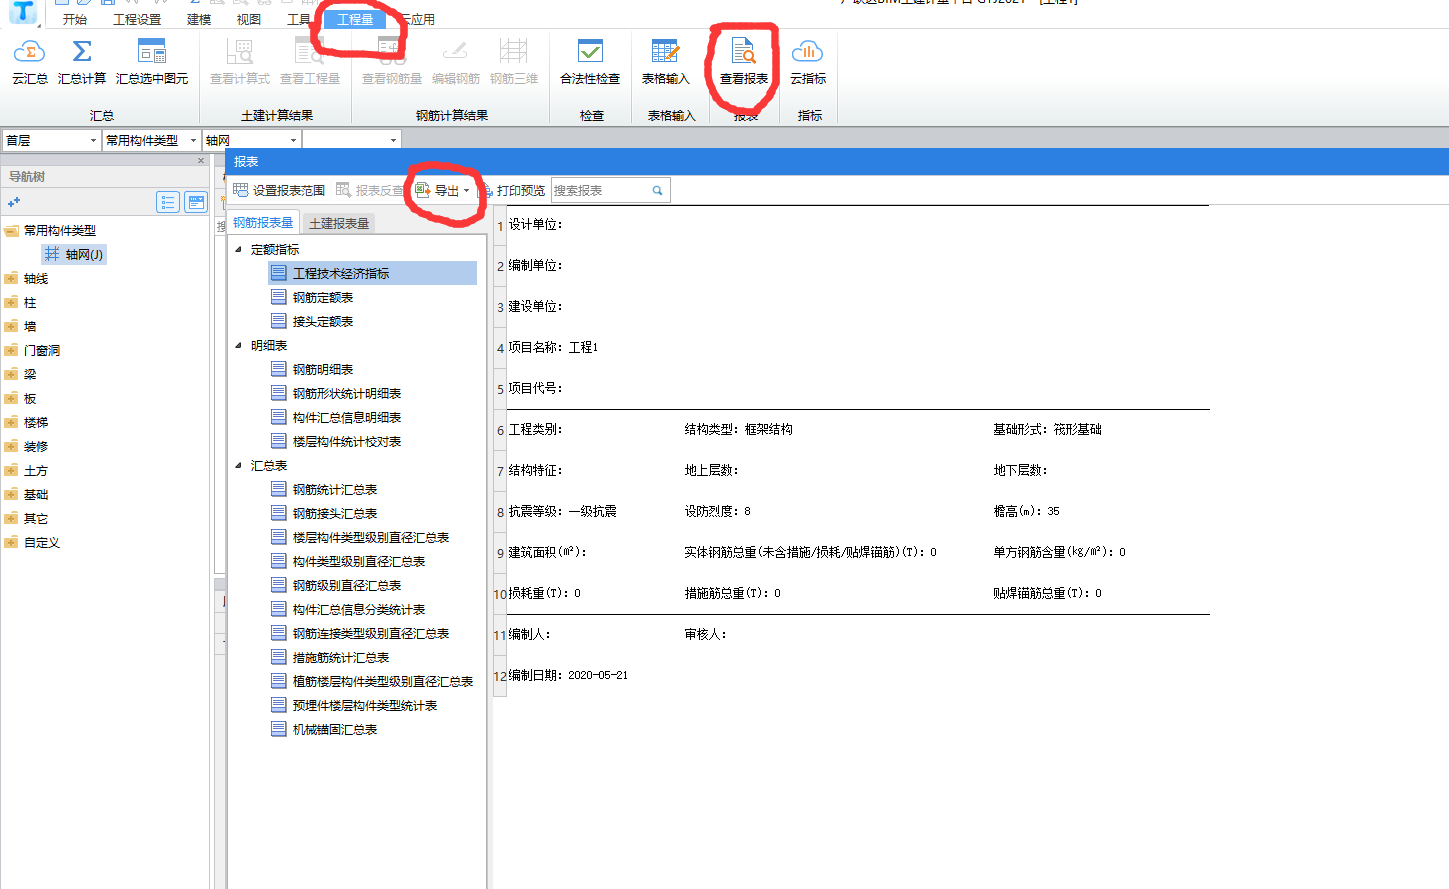
Task: Click 结构类型: 框架结构 text
Action: [x=739, y=430]
